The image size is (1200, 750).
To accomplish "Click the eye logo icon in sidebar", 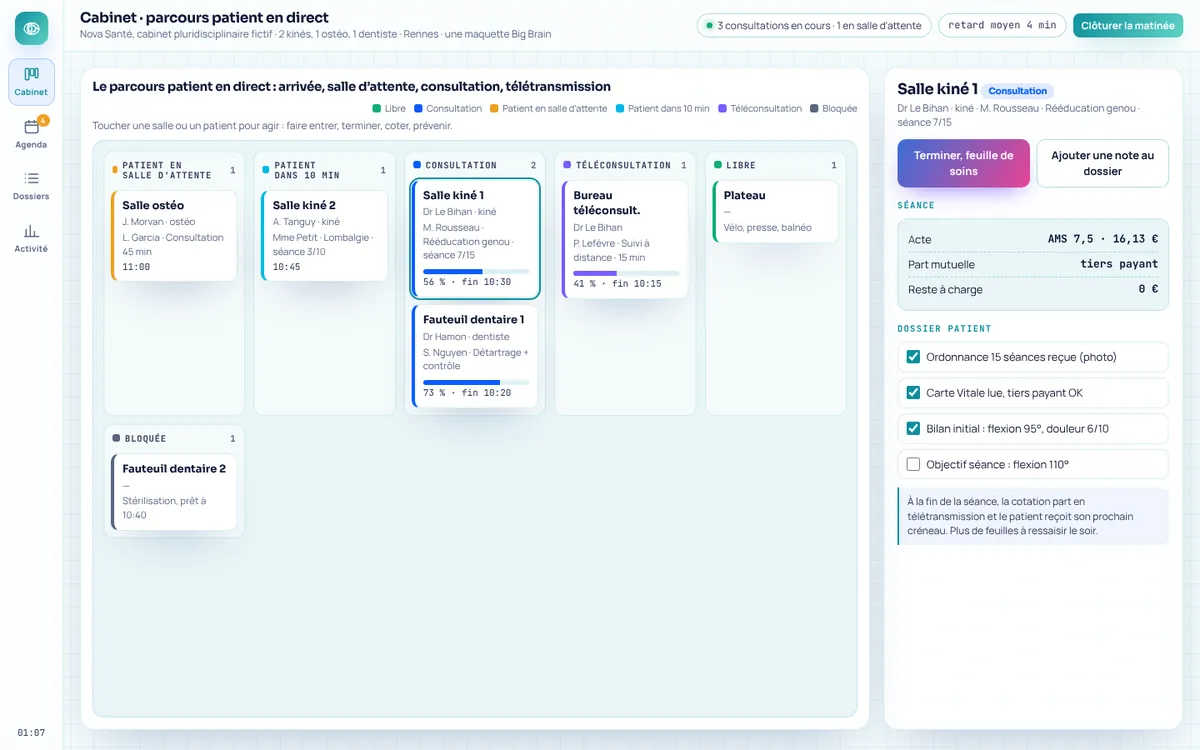I will pos(31,28).
